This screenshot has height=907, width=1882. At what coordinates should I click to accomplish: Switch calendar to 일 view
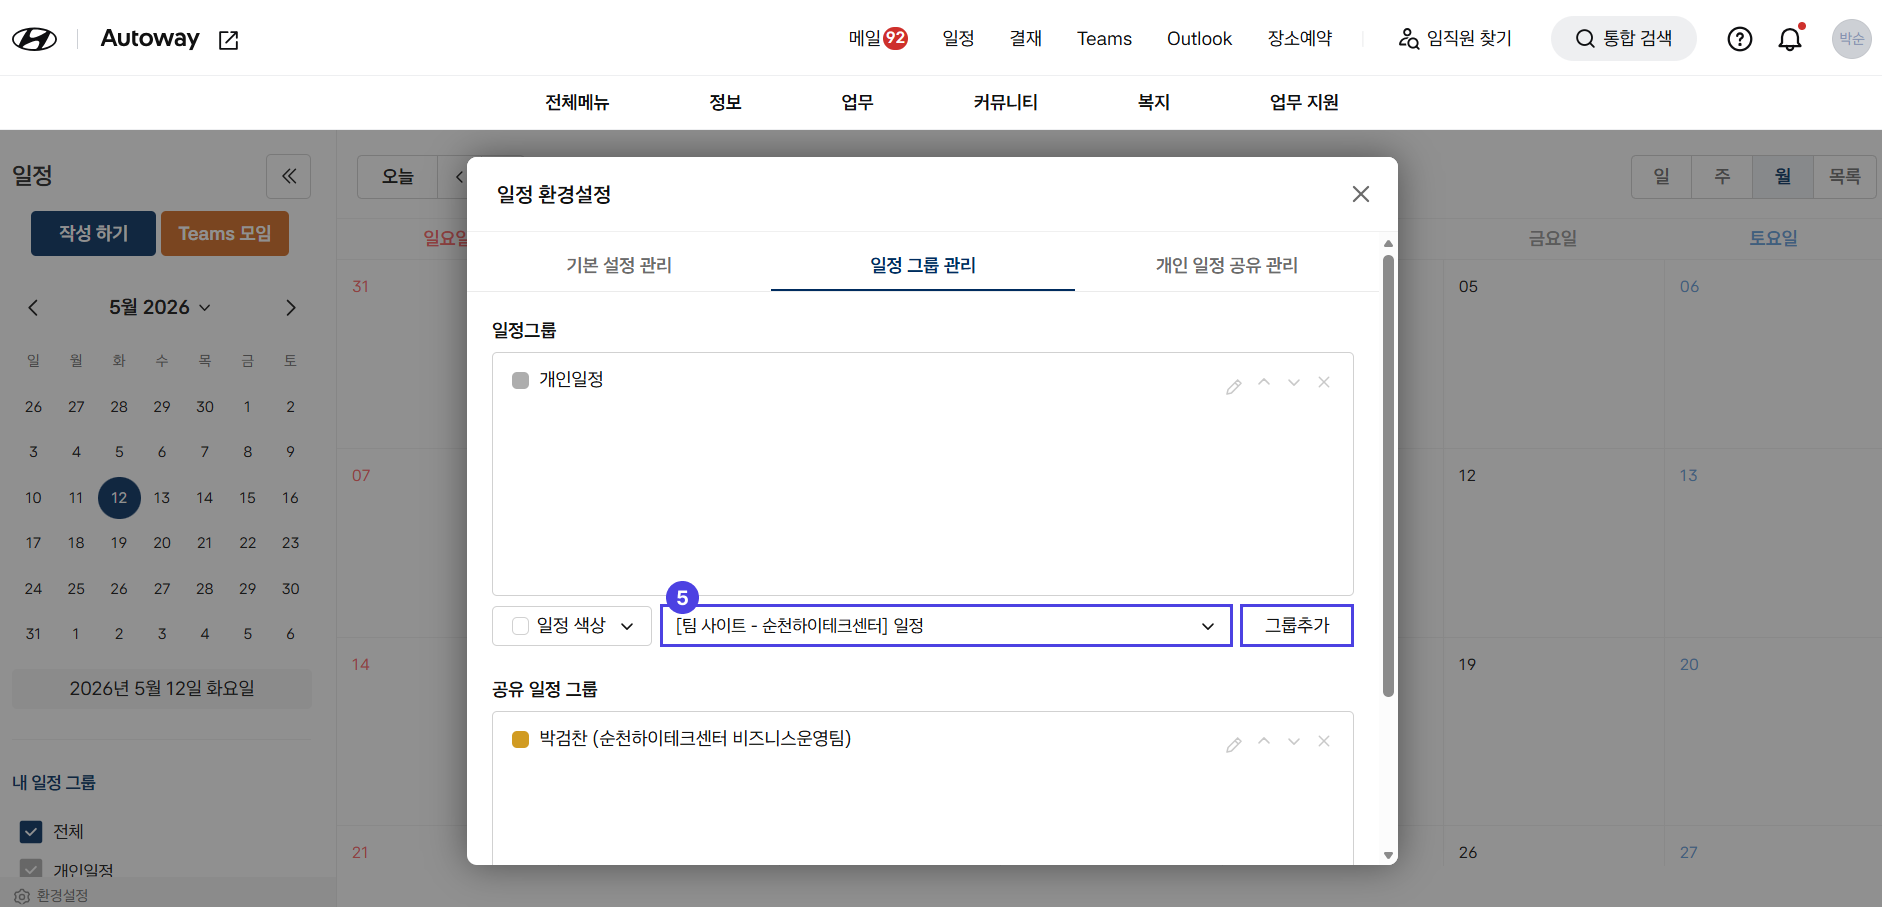[1661, 177]
